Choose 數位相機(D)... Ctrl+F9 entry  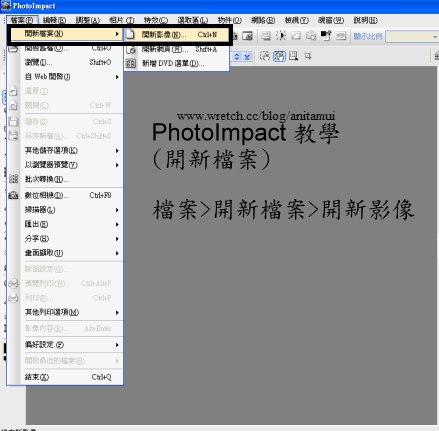tap(65, 195)
